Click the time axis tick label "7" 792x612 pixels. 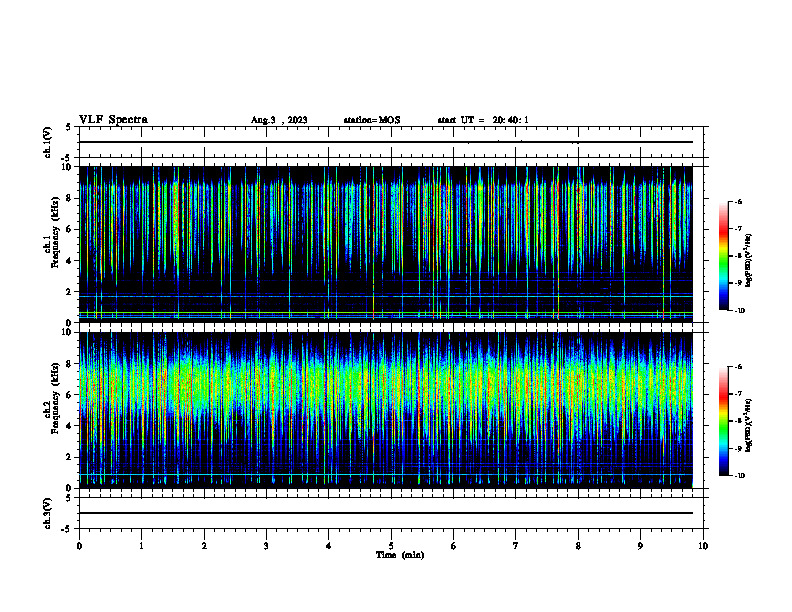[516, 546]
